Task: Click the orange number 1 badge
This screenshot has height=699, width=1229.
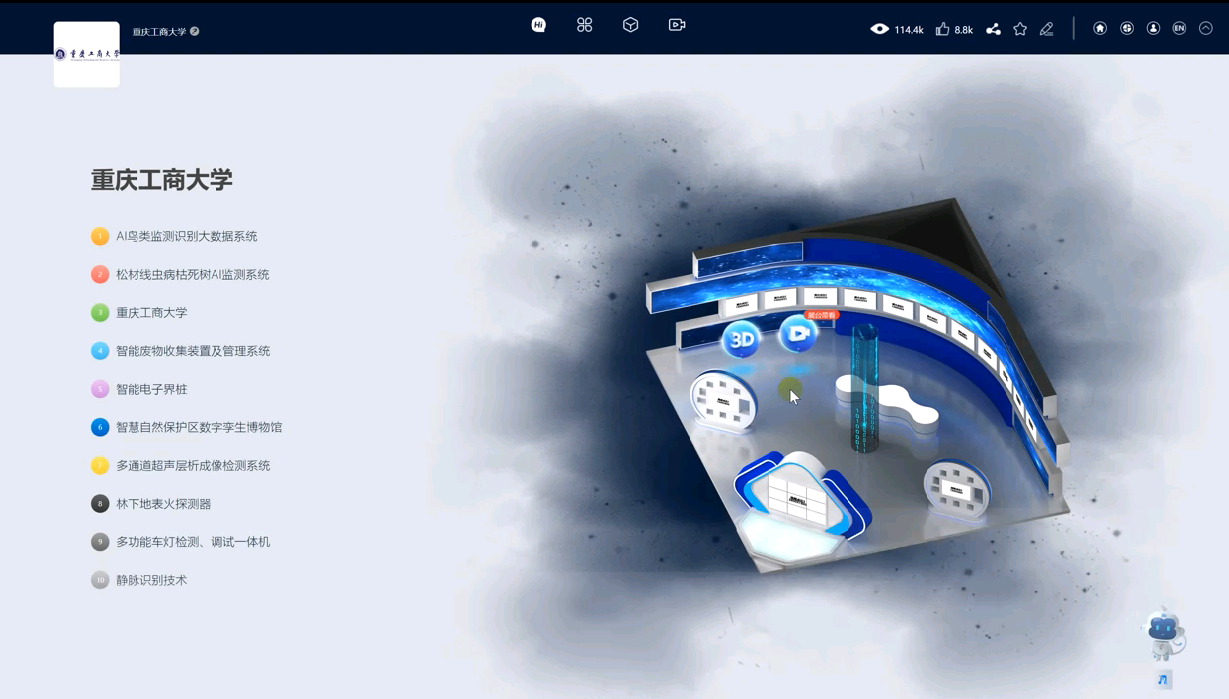Action: 100,236
